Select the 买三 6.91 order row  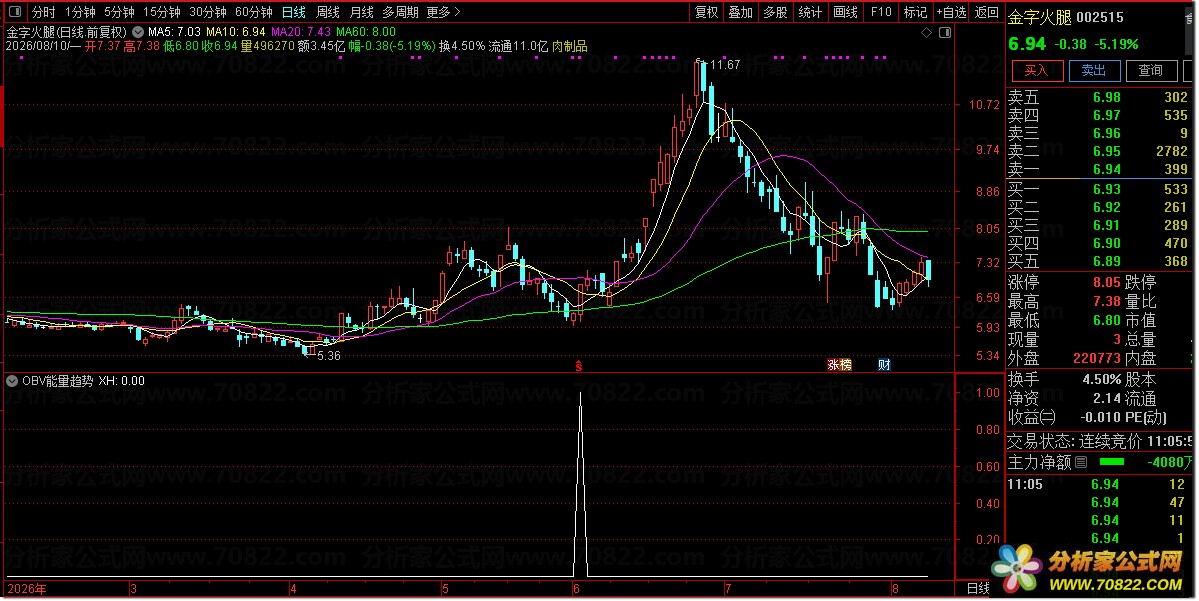click(x=1098, y=225)
